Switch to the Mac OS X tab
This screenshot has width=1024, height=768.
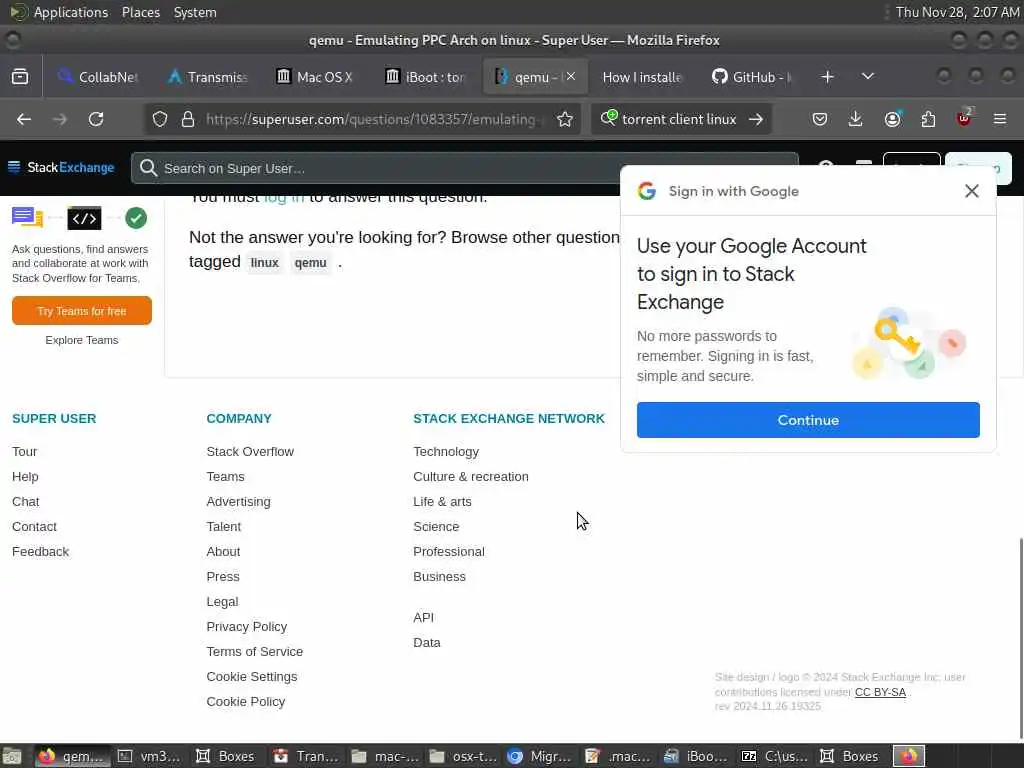click(x=315, y=77)
